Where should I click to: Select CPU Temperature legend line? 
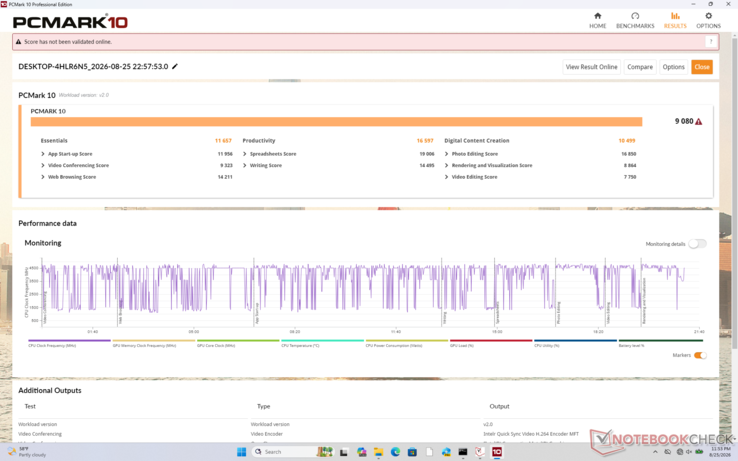pyautogui.click(x=322, y=340)
